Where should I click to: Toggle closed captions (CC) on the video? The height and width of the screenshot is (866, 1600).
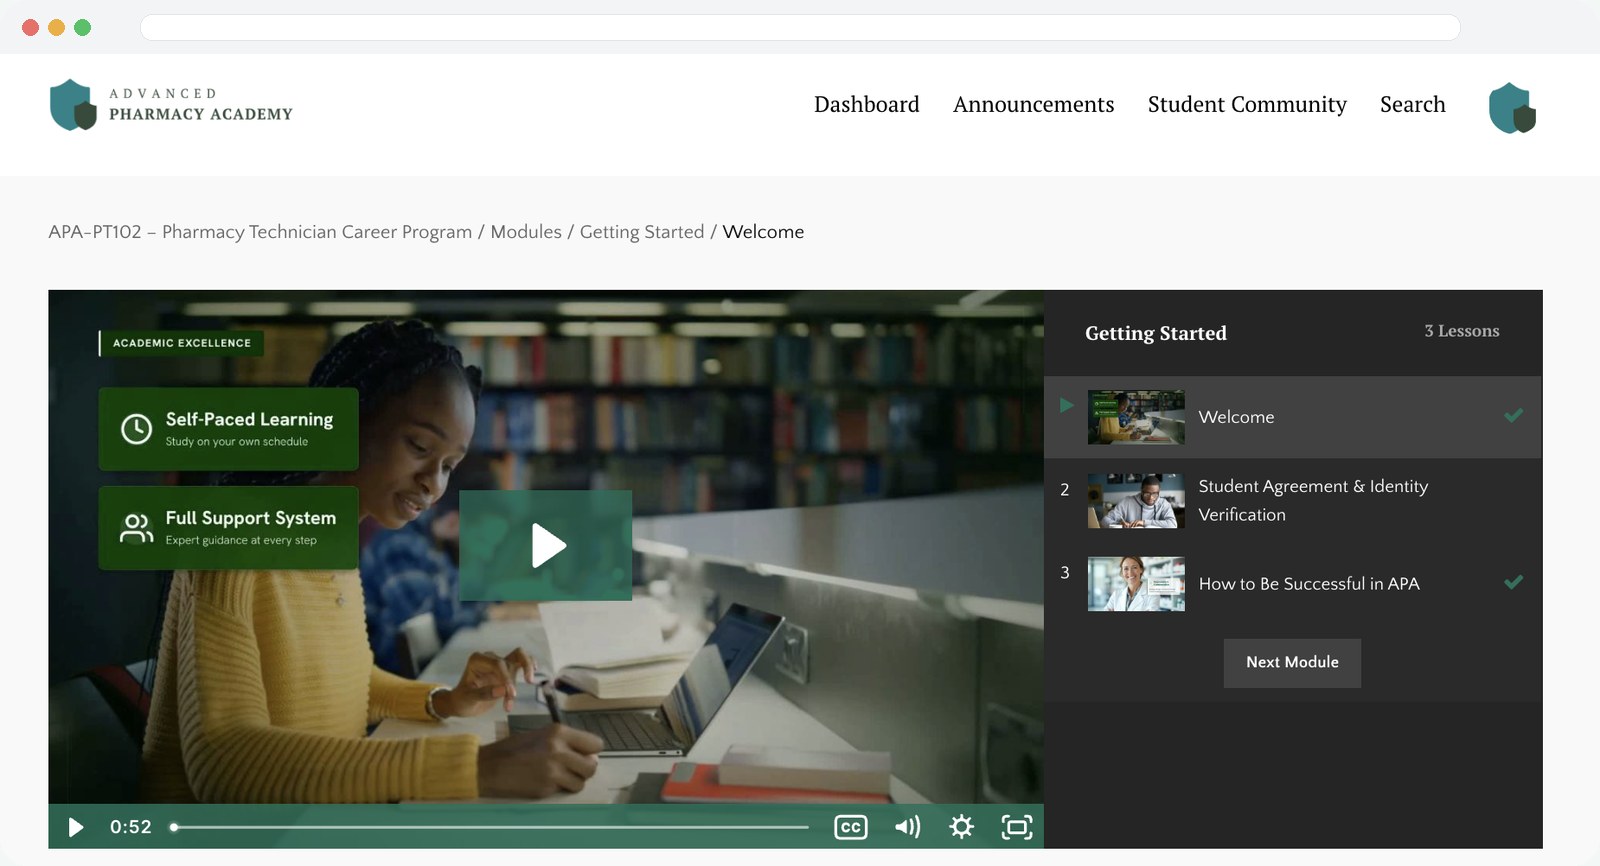pos(851,827)
